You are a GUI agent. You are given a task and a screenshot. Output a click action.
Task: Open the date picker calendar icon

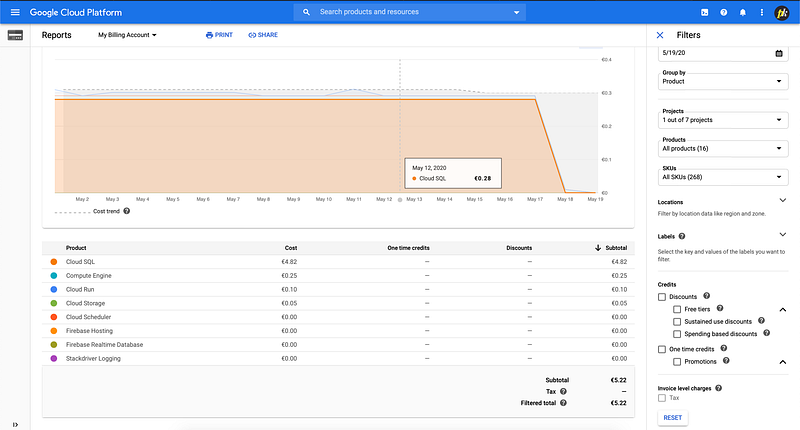779,53
